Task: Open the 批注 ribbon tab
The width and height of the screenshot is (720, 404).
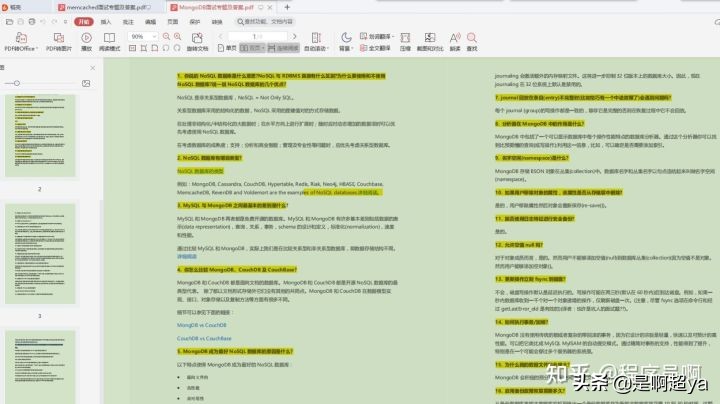Action: 128,22
